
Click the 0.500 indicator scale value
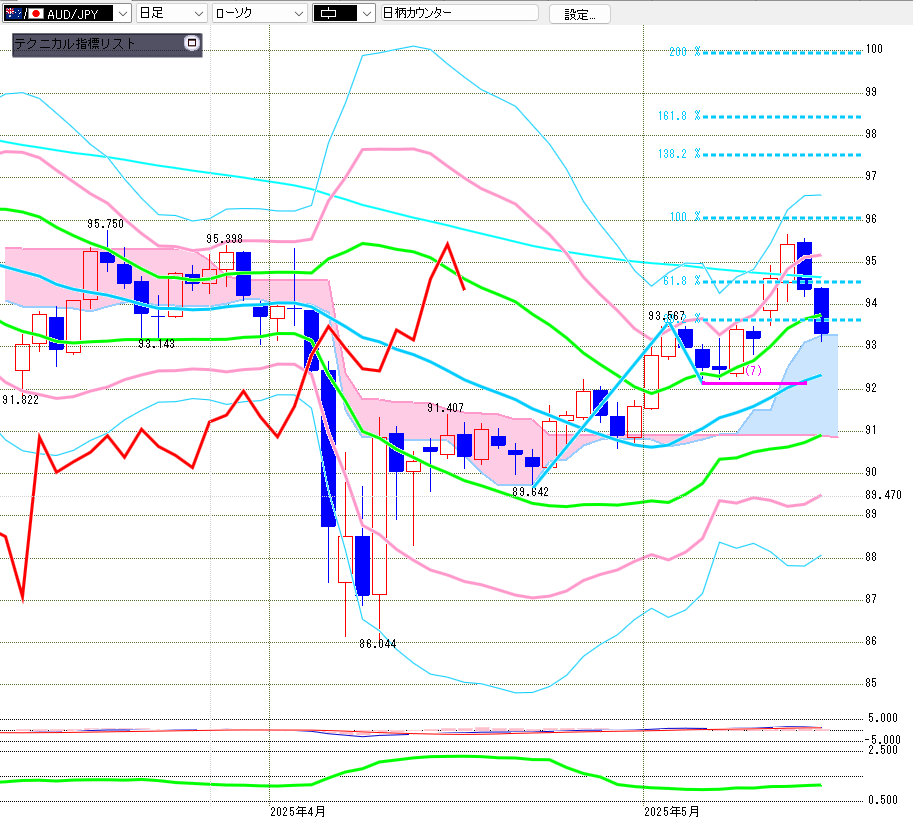883,800
